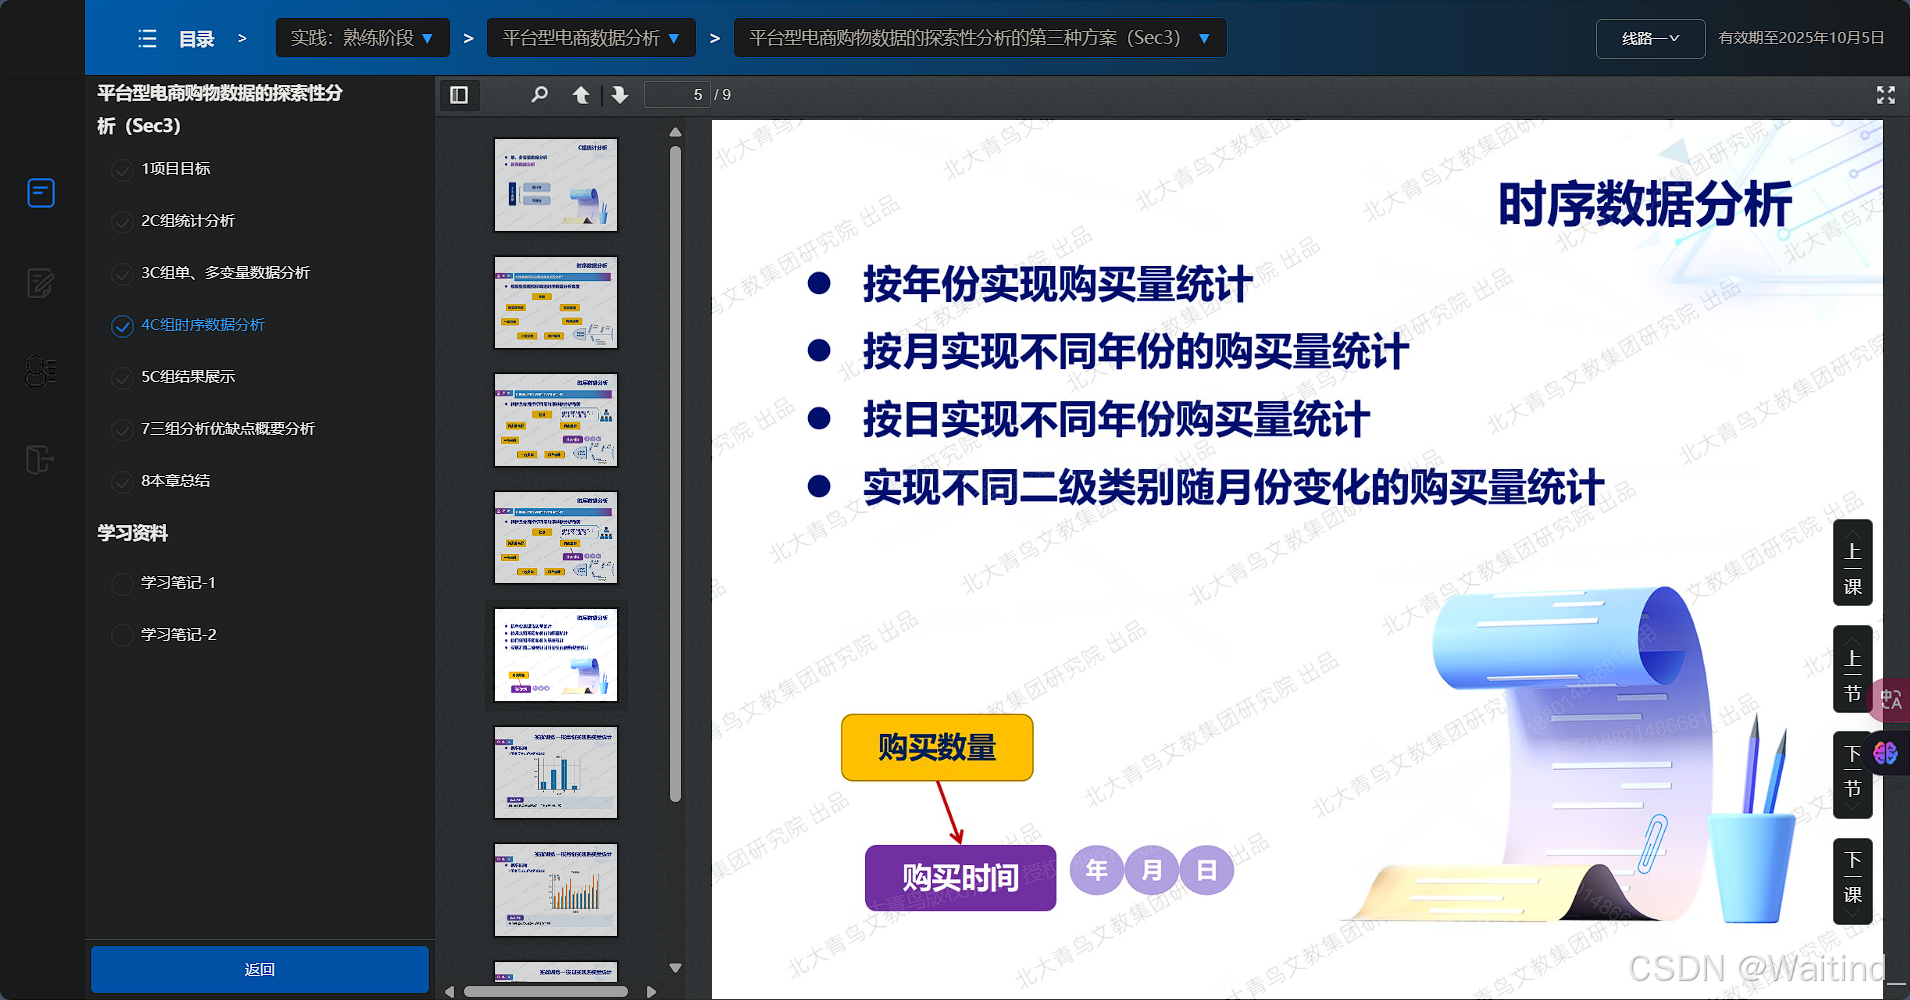Click the thumbnail panel vertical scrollbar
1910x1000 pixels.
675,475
